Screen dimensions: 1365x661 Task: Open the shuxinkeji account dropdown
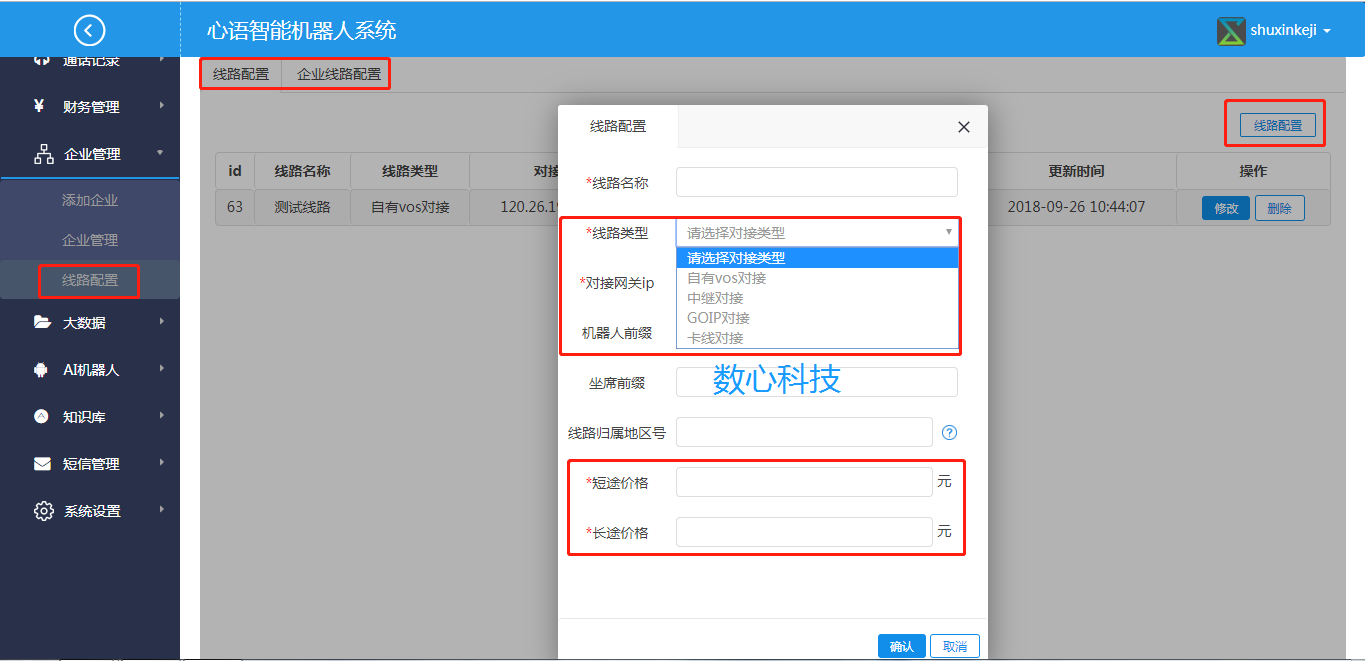tap(1285, 30)
